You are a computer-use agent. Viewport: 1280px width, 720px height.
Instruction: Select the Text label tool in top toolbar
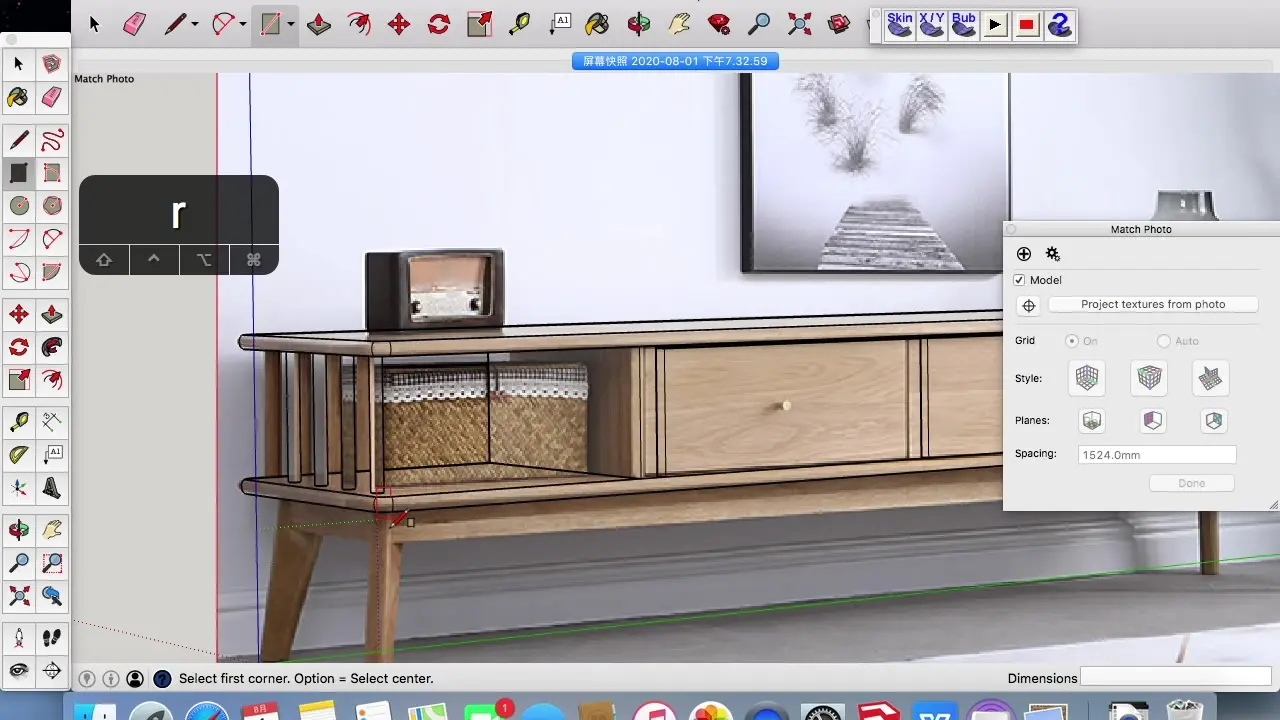point(559,24)
